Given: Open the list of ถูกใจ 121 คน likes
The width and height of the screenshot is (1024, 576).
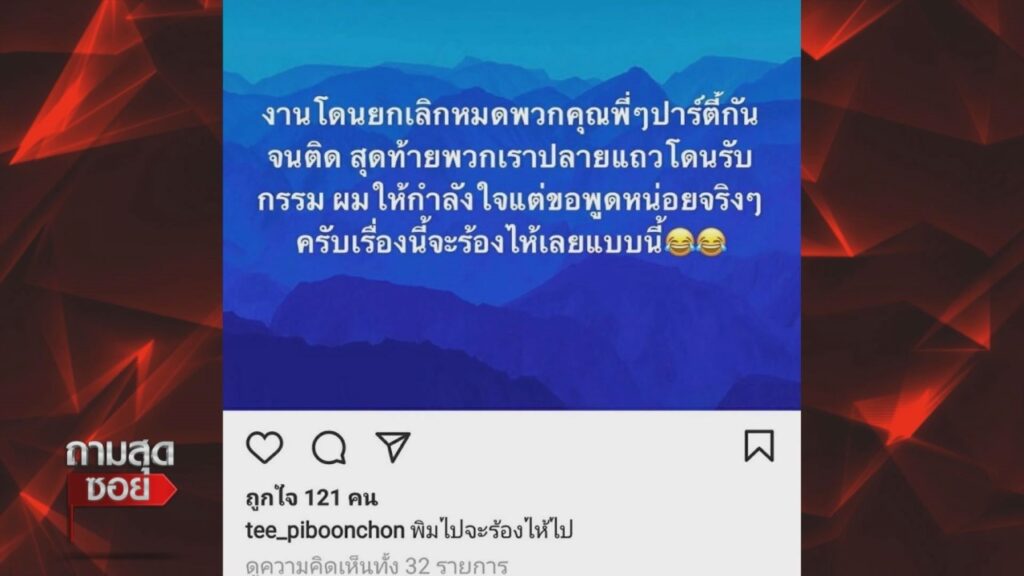Looking at the screenshot, I should (312, 498).
